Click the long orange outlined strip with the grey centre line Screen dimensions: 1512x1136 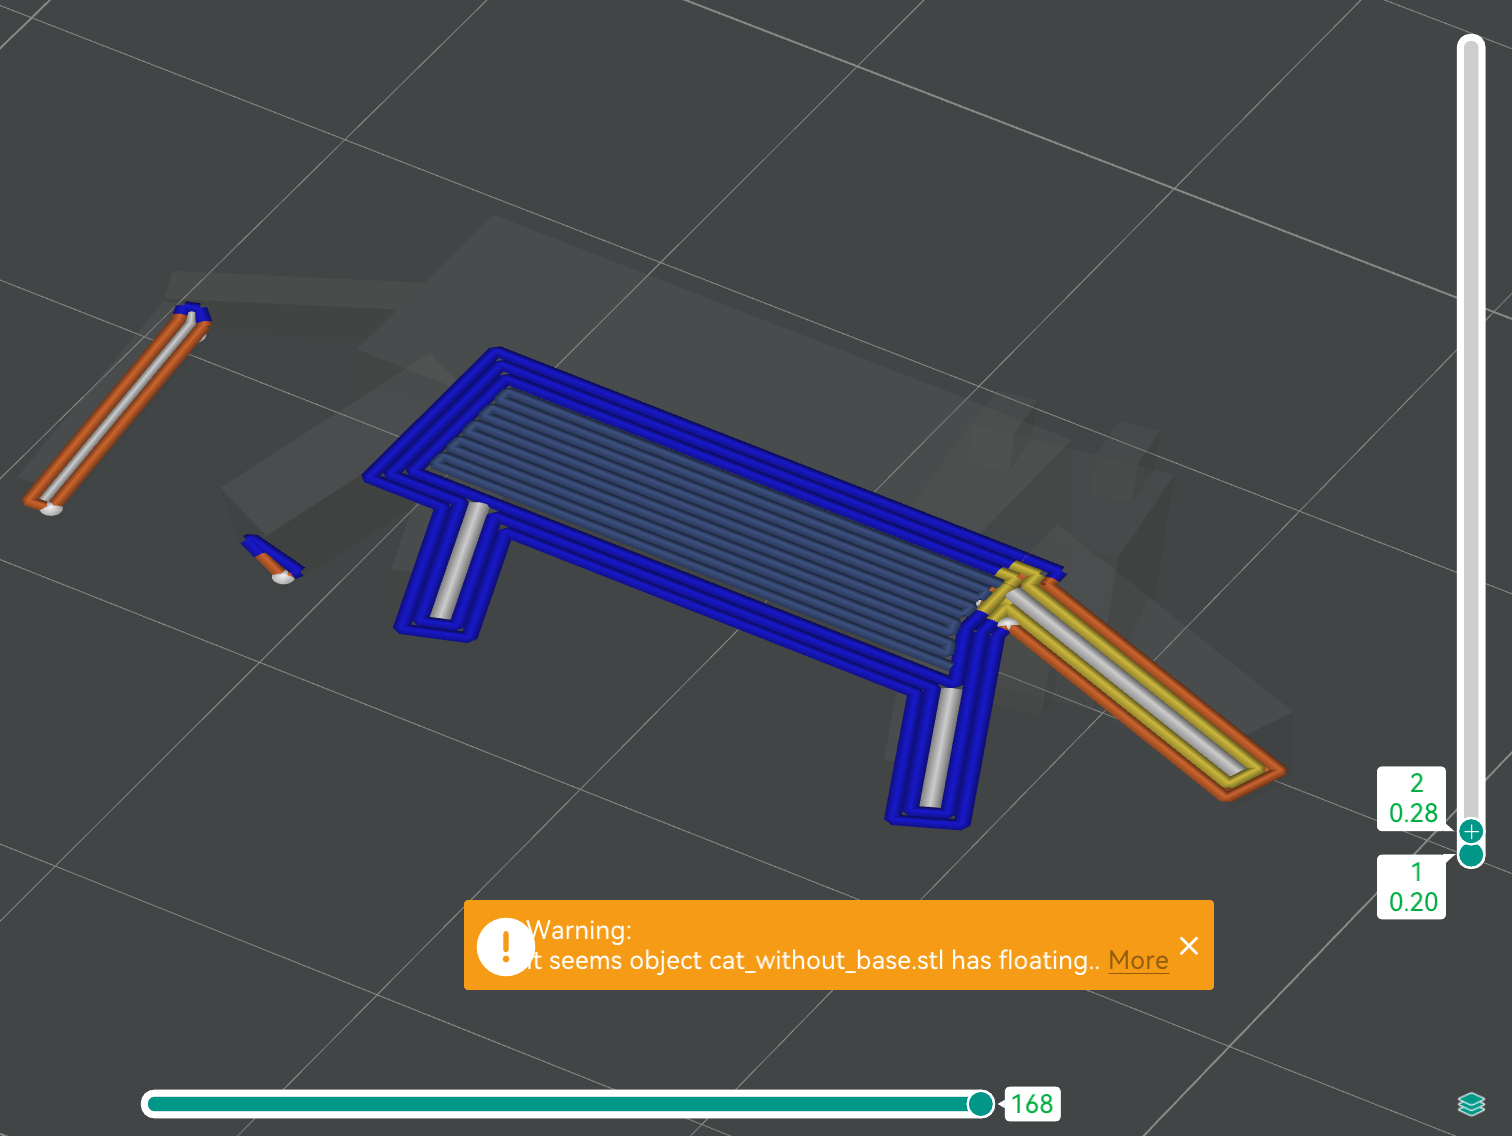tap(118, 410)
